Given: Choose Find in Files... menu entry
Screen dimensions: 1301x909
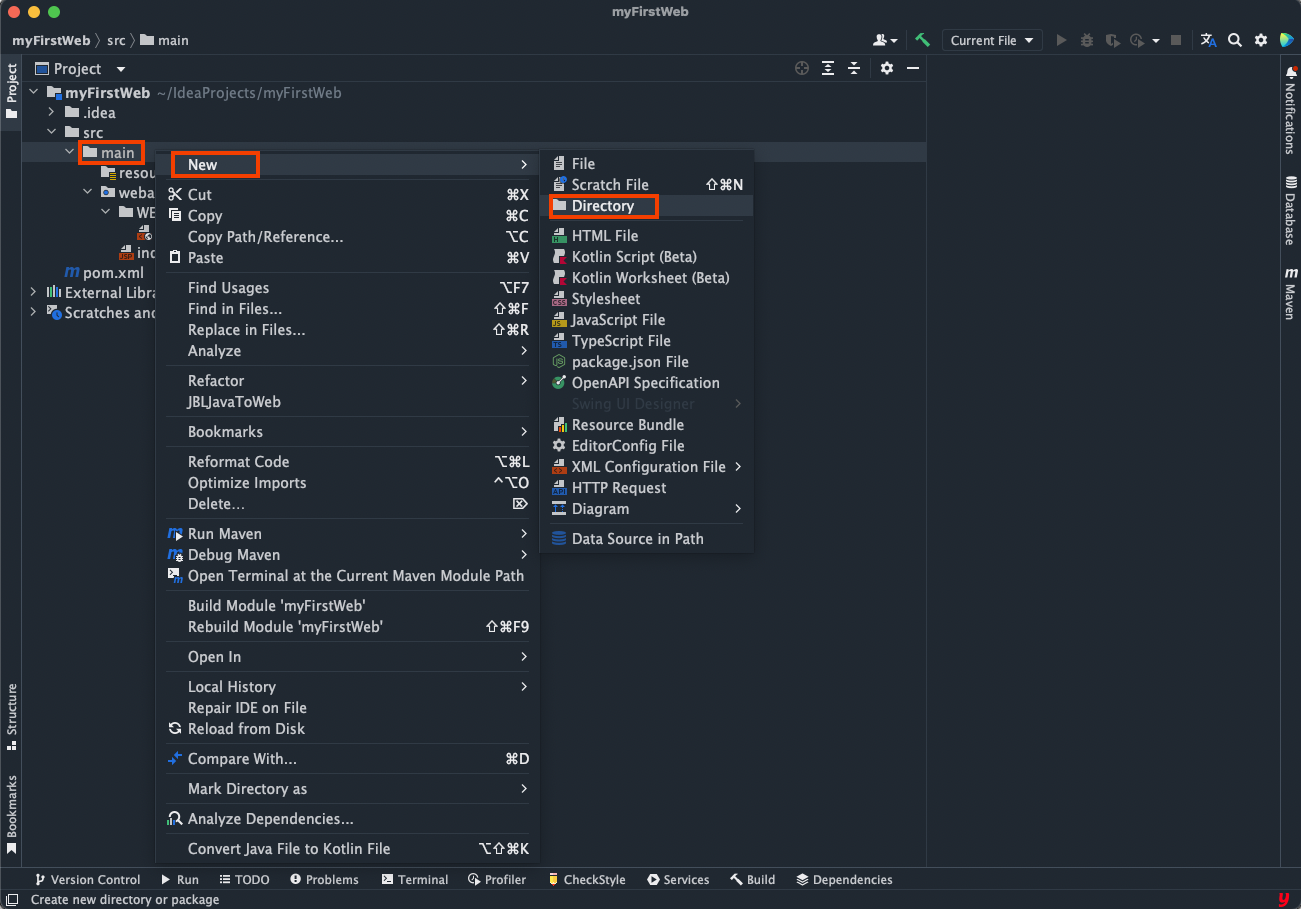Looking at the screenshot, I should (x=348, y=308).
